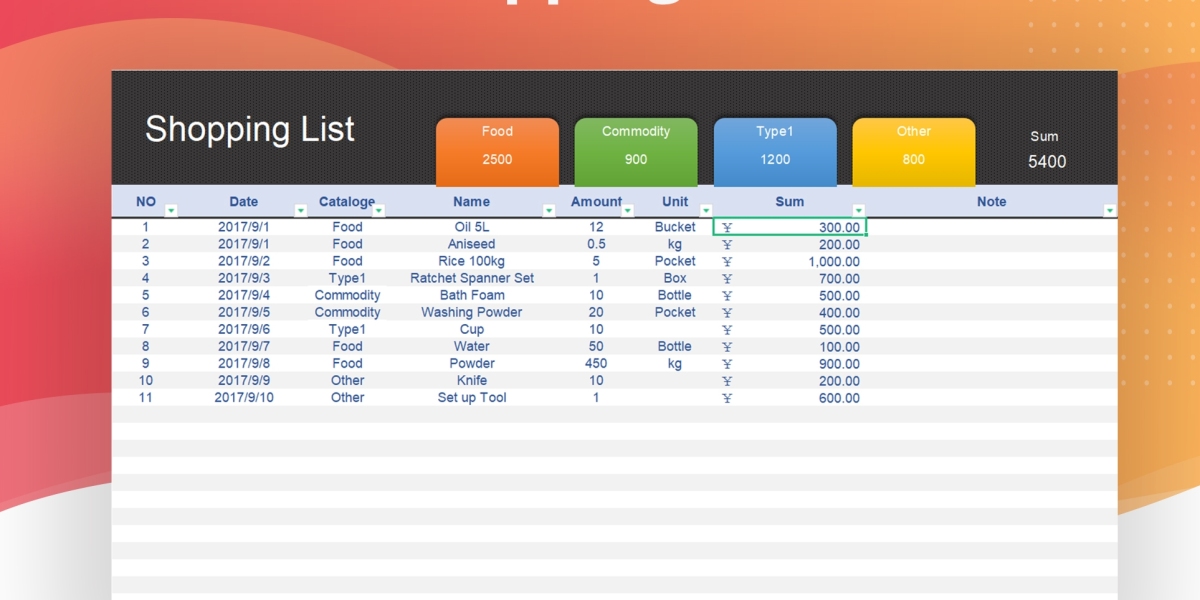The height and width of the screenshot is (600, 1200).
Task: Select the Aniseed name cell
Action: [x=472, y=244]
